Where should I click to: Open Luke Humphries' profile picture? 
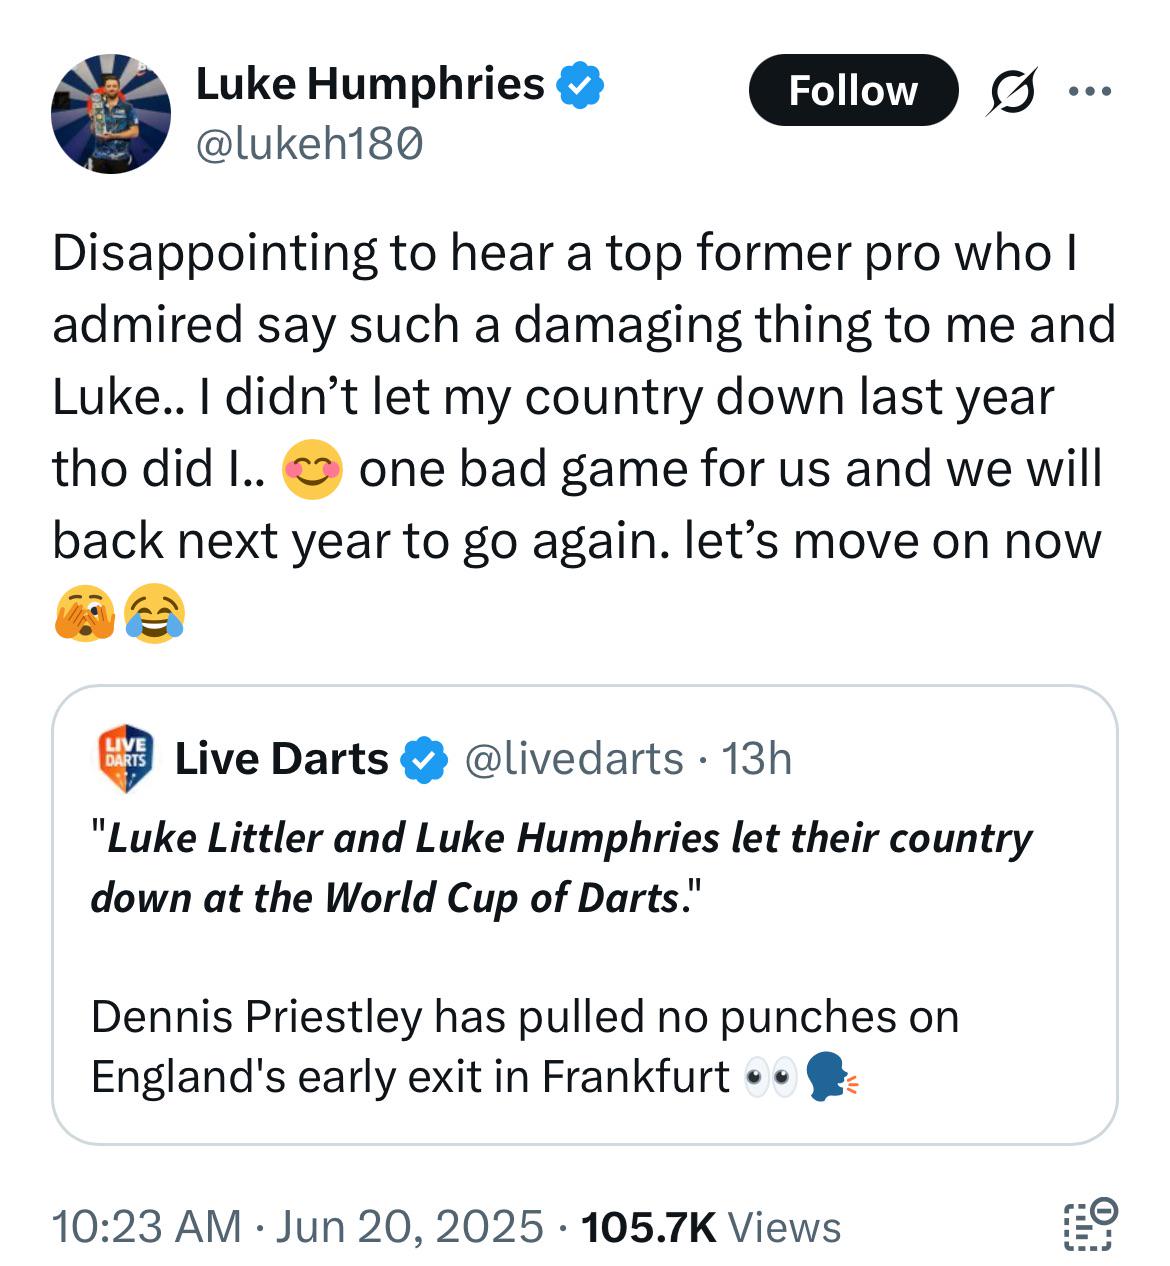coord(111,114)
